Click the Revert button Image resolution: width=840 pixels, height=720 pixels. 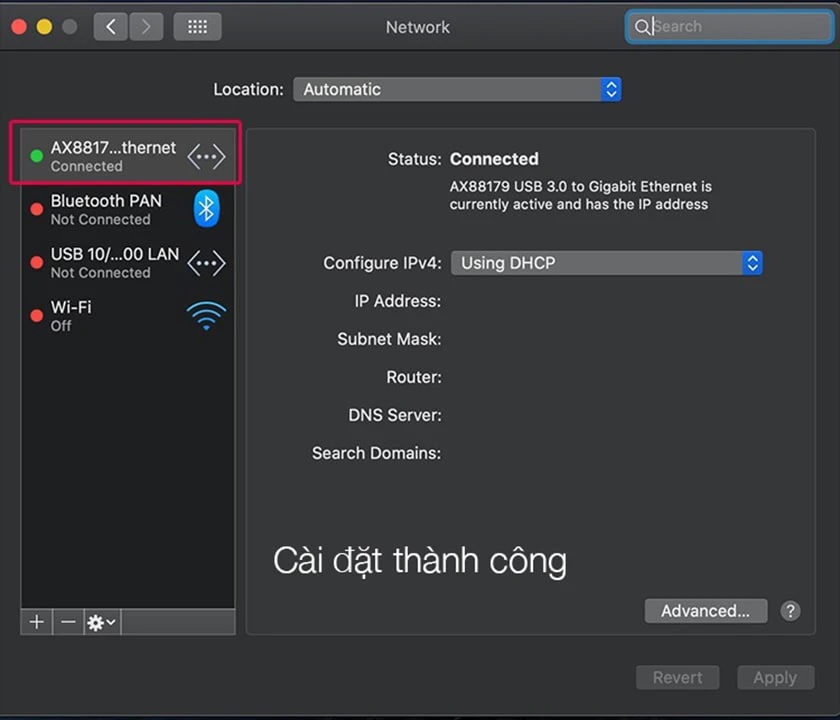677,677
